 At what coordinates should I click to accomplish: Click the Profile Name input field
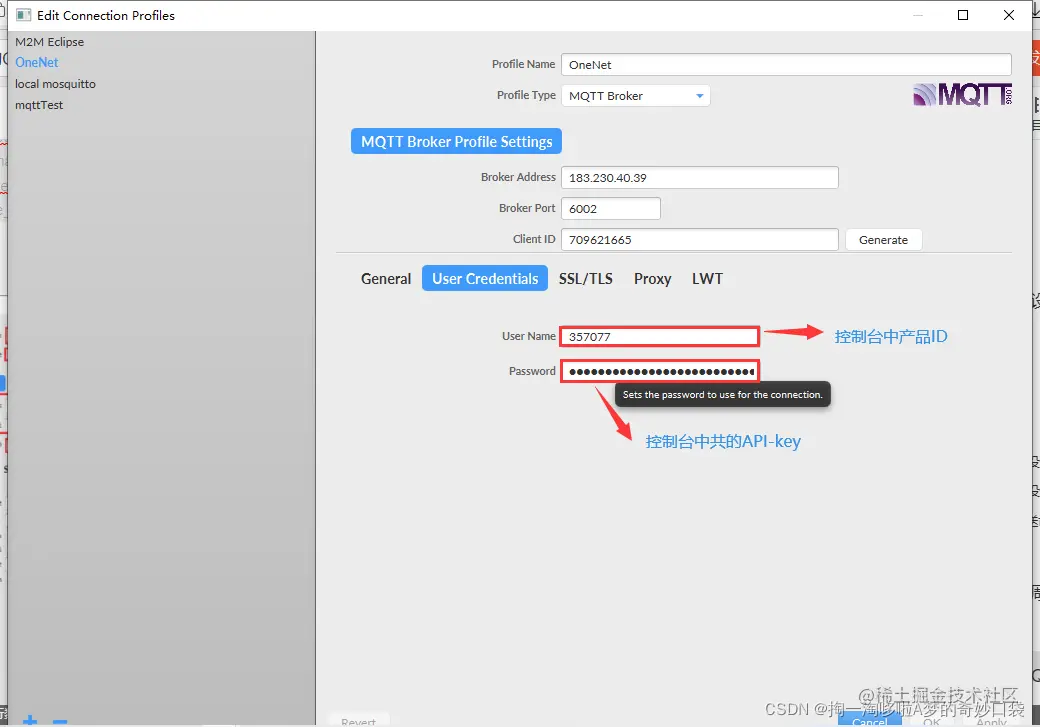click(786, 64)
